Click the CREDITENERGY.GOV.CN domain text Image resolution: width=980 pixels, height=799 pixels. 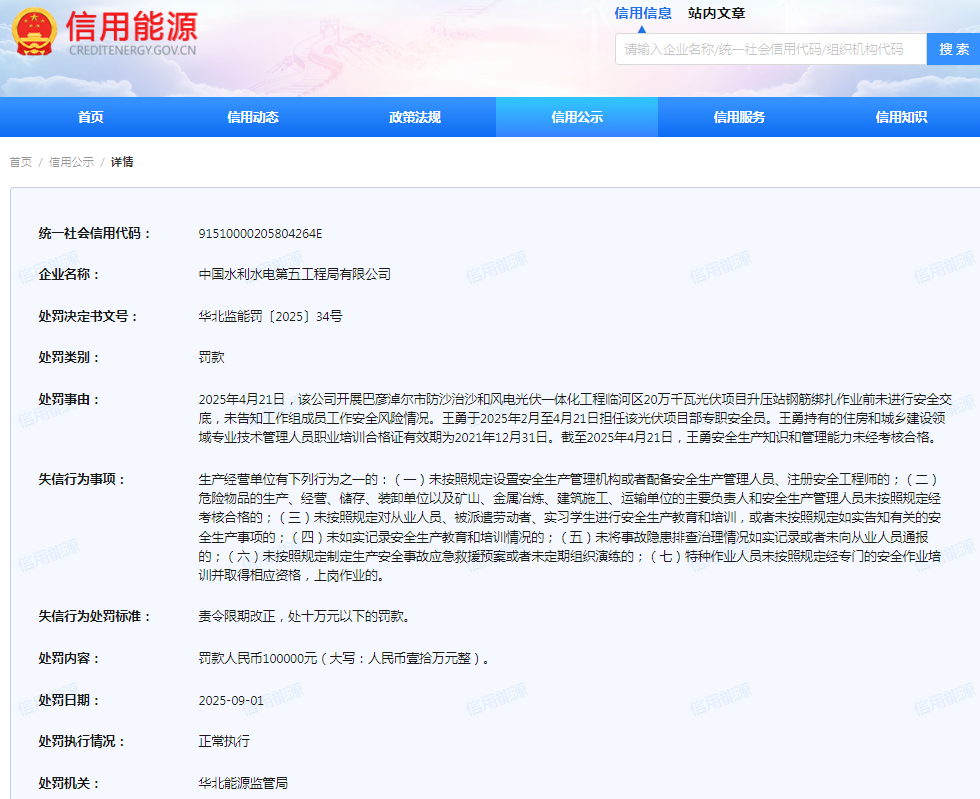point(132,50)
